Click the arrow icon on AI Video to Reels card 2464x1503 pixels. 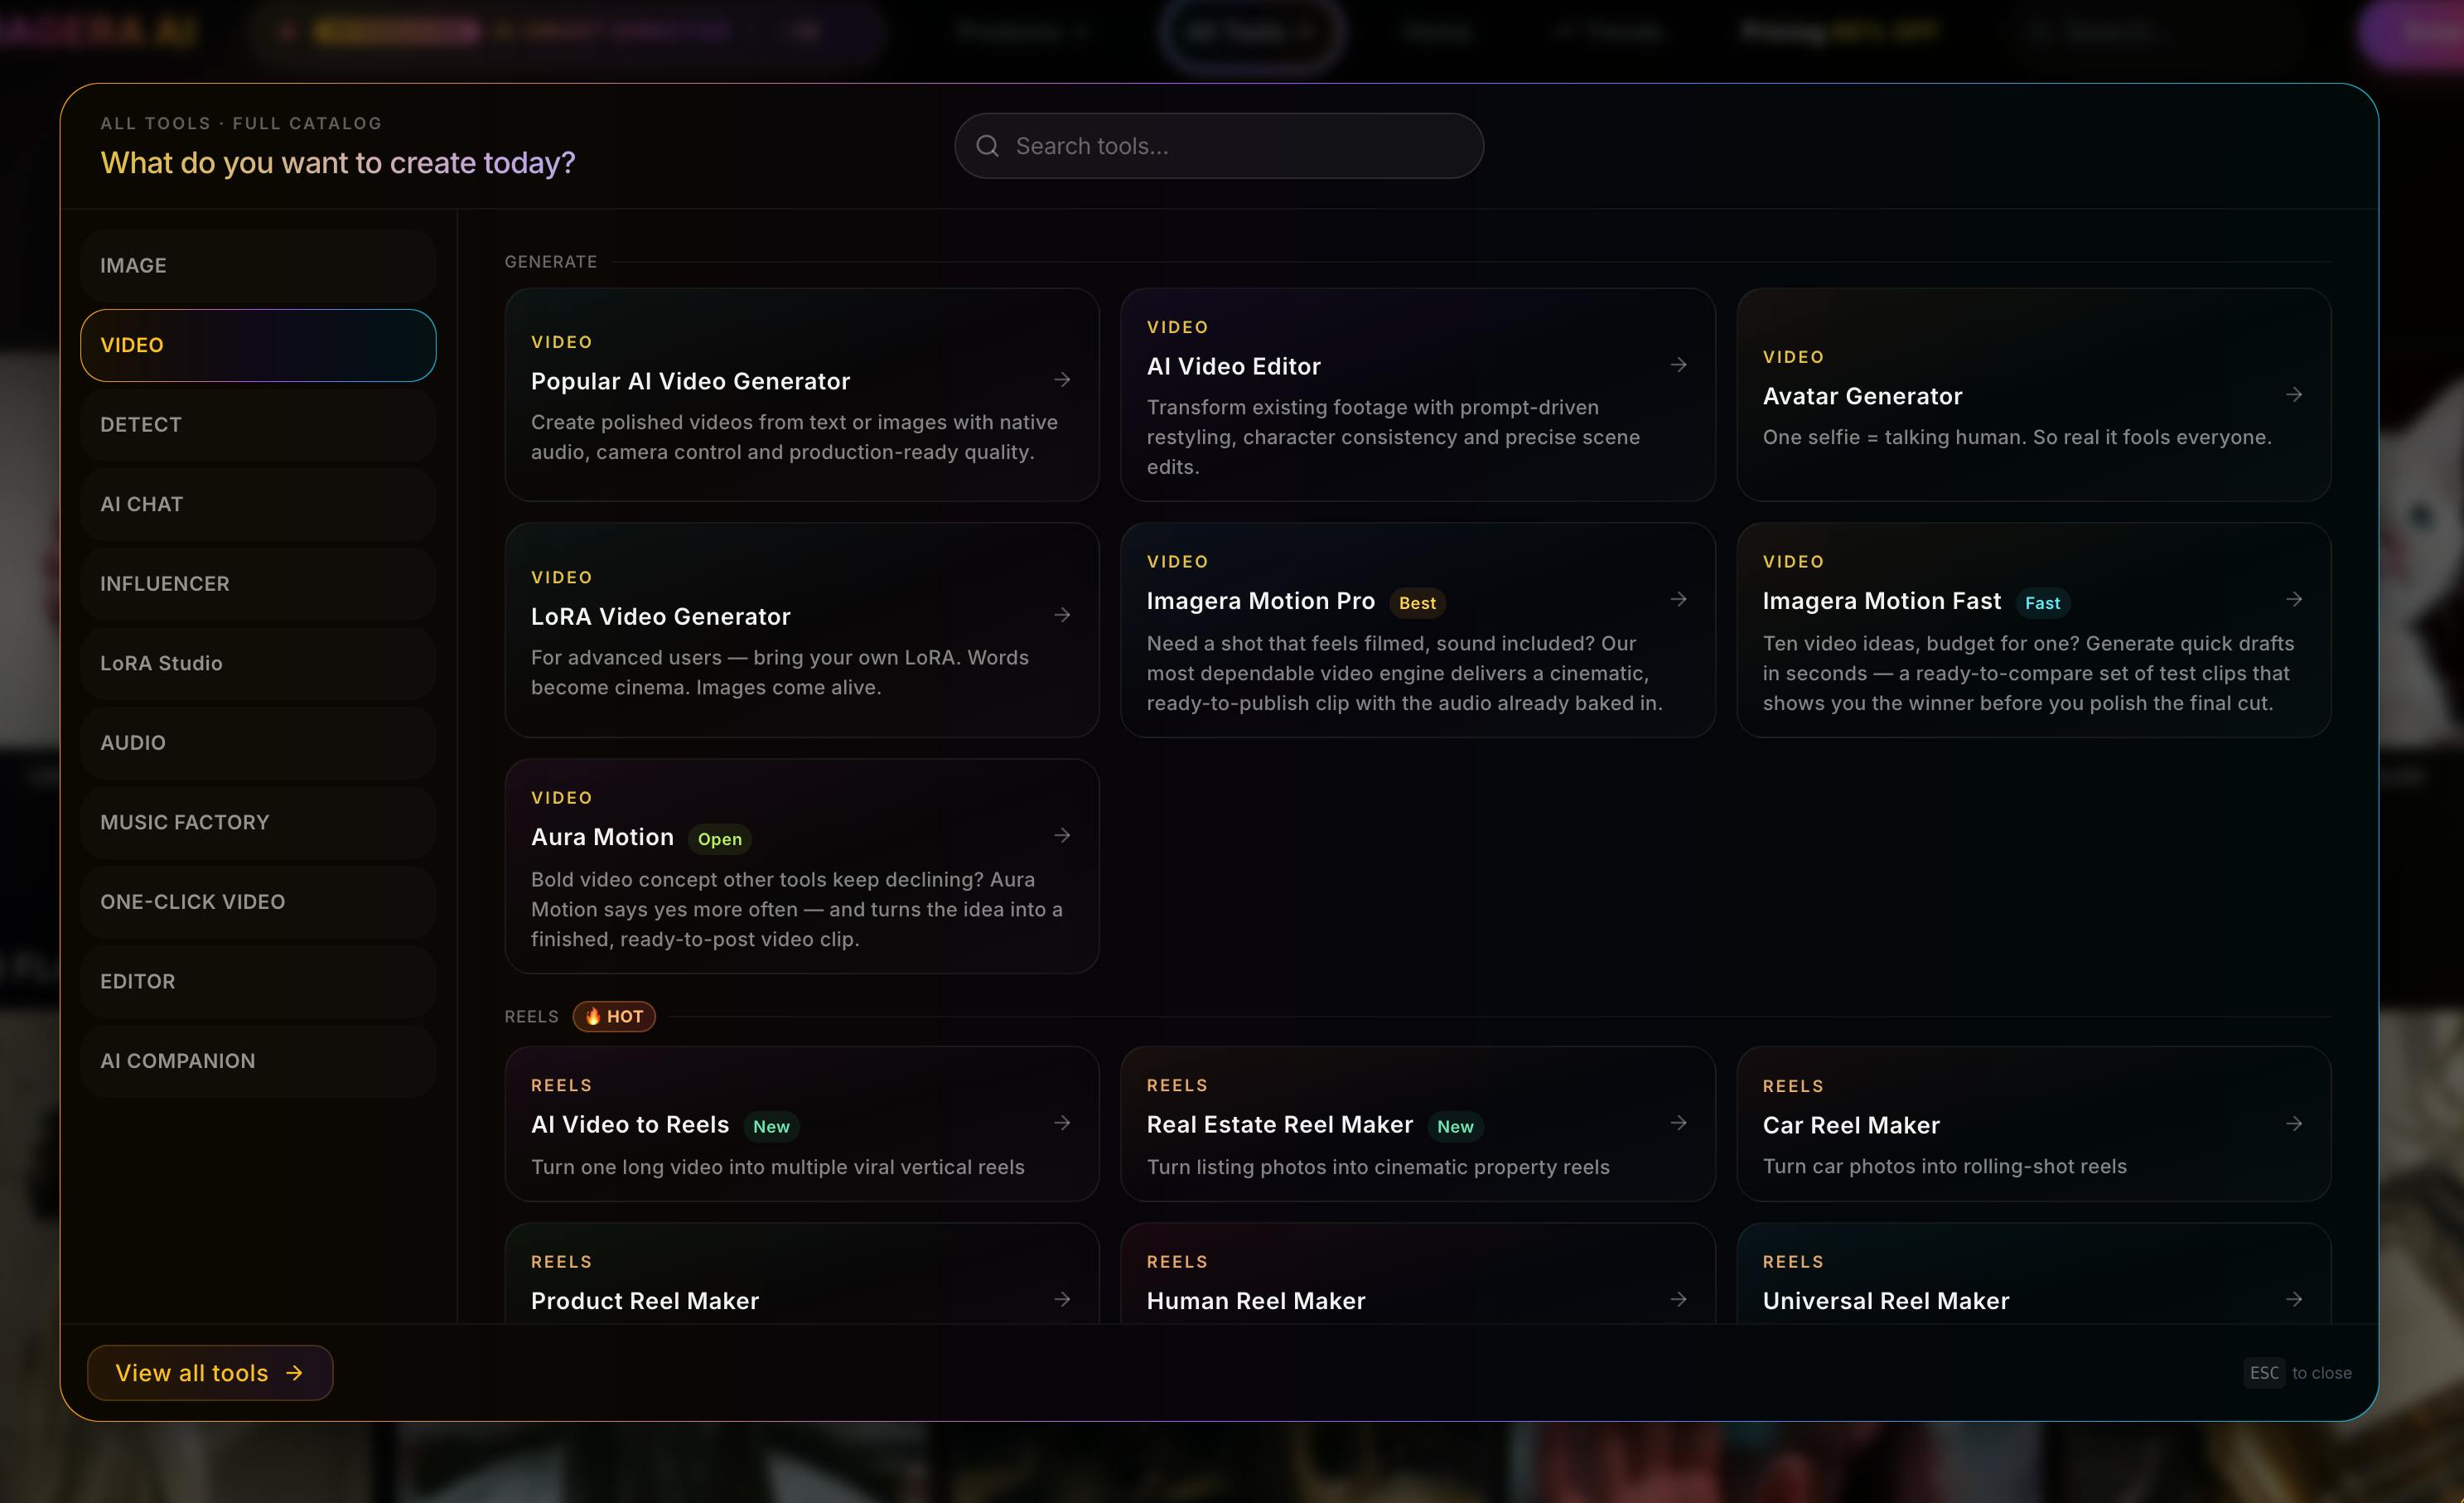coord(1062,1123)
